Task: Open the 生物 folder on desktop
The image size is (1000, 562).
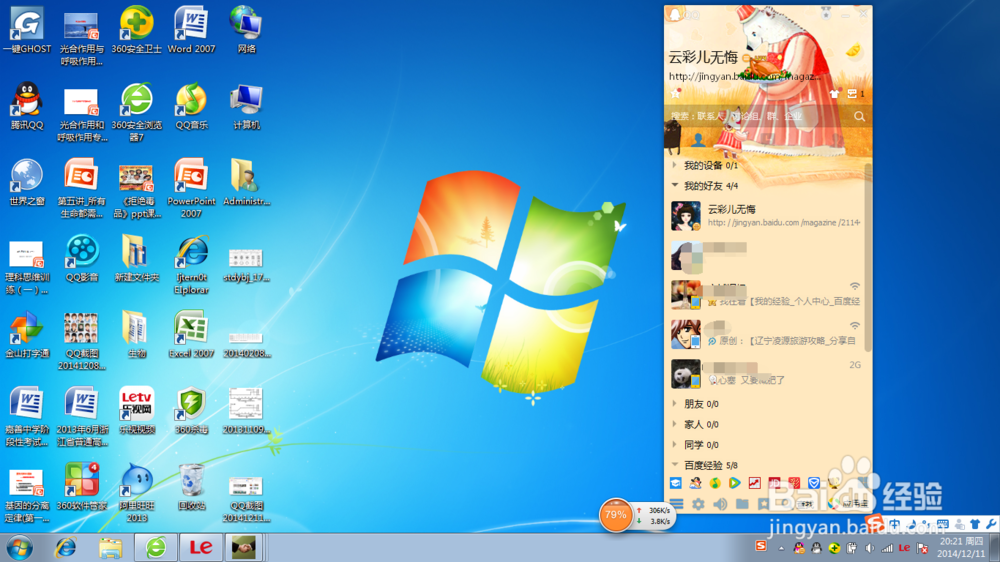Action: (136, 334)
